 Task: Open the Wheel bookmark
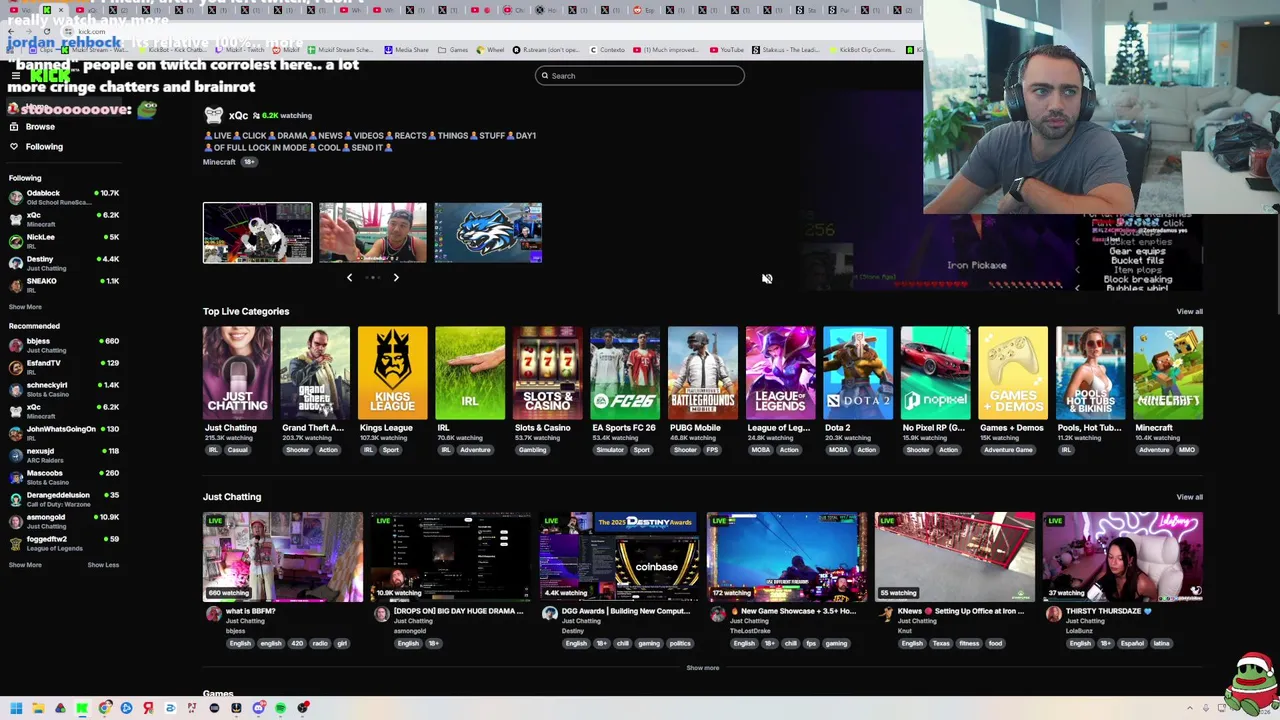[x=490, y=50]
